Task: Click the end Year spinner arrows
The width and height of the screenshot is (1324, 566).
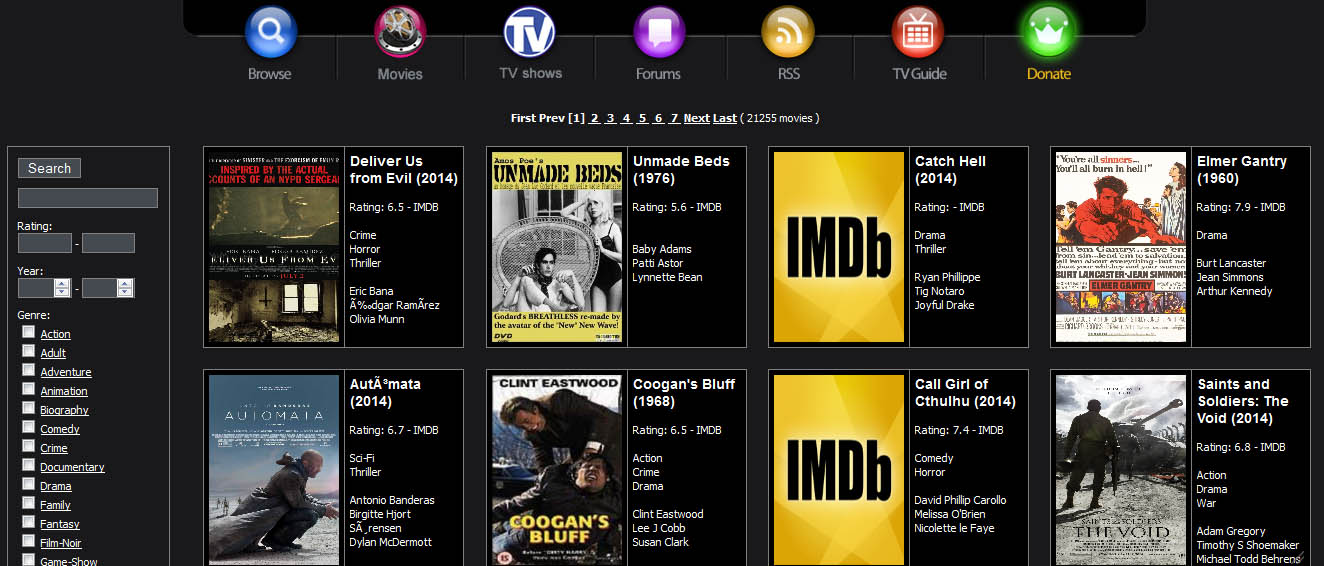Action: coord(125,288)
